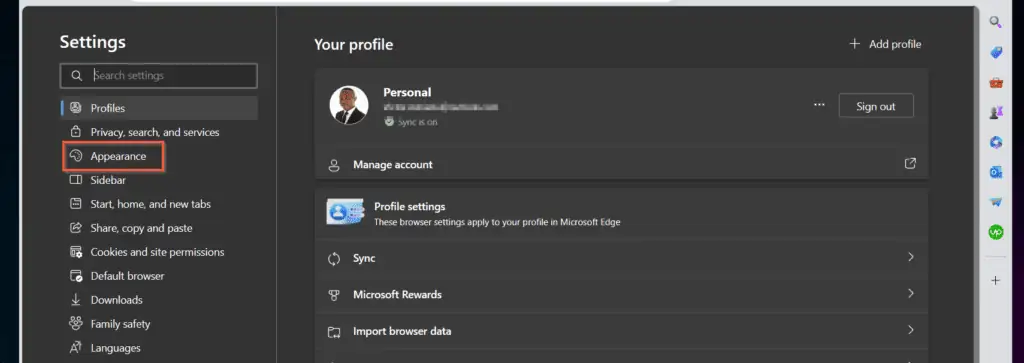Open Search in the Edge sidebar

[995, 22]
